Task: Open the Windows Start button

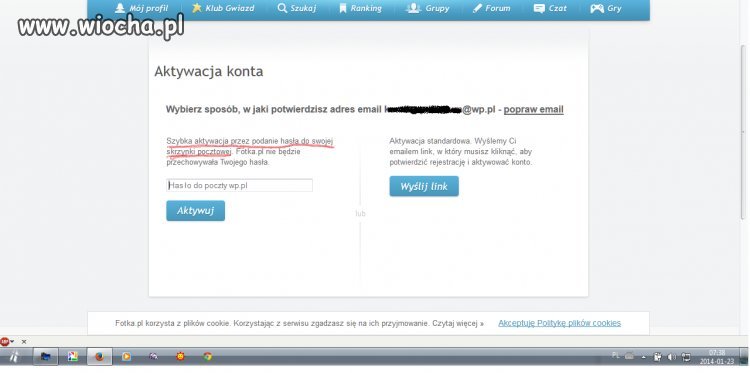Action: [14, 356]
